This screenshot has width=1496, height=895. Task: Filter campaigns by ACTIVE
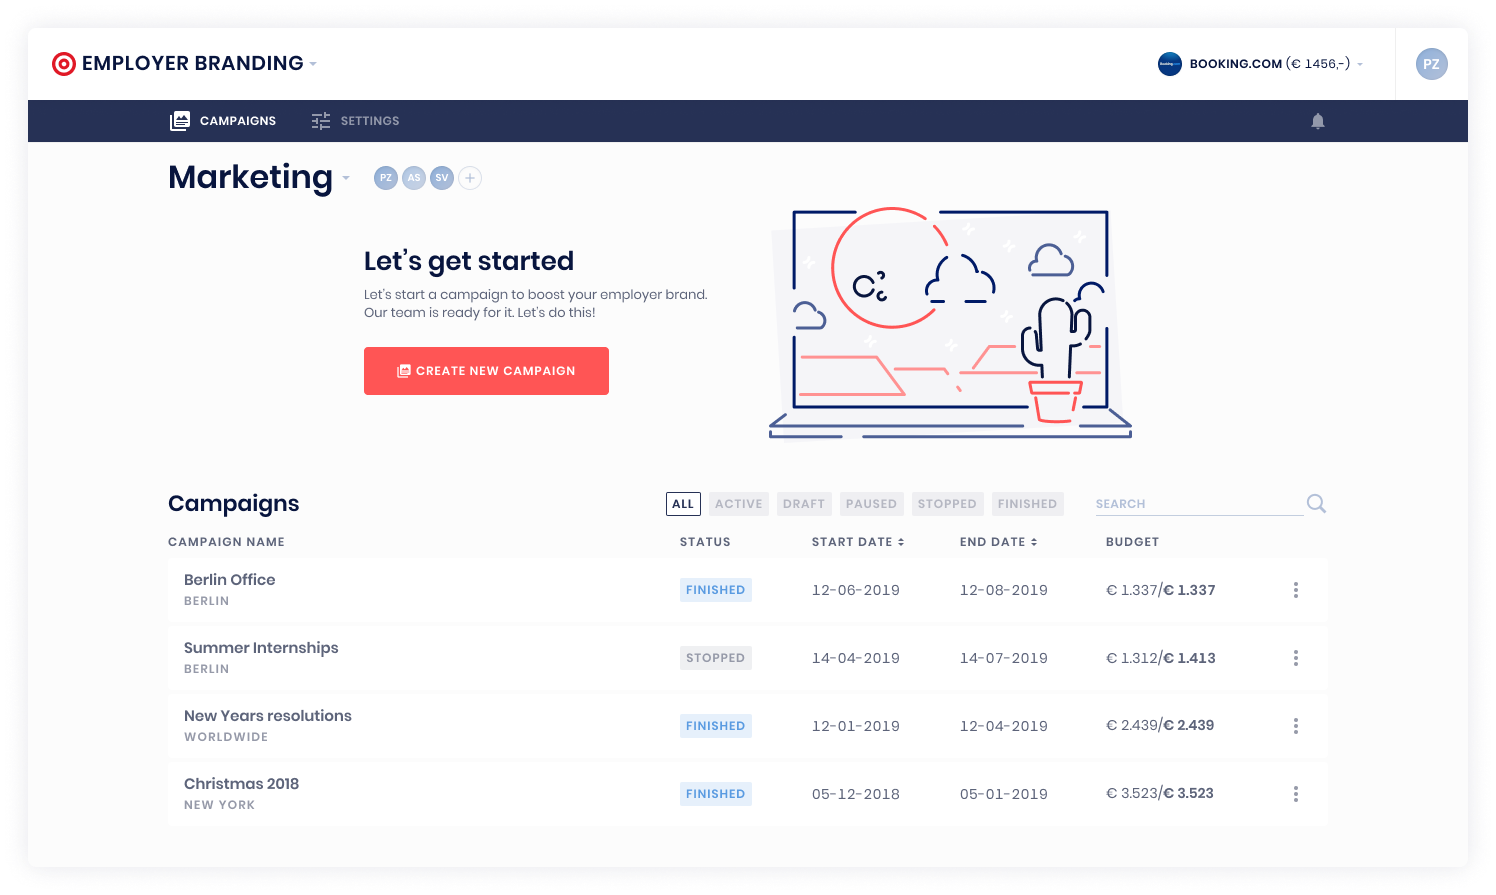pyautogui.click(x=739, y=504)
